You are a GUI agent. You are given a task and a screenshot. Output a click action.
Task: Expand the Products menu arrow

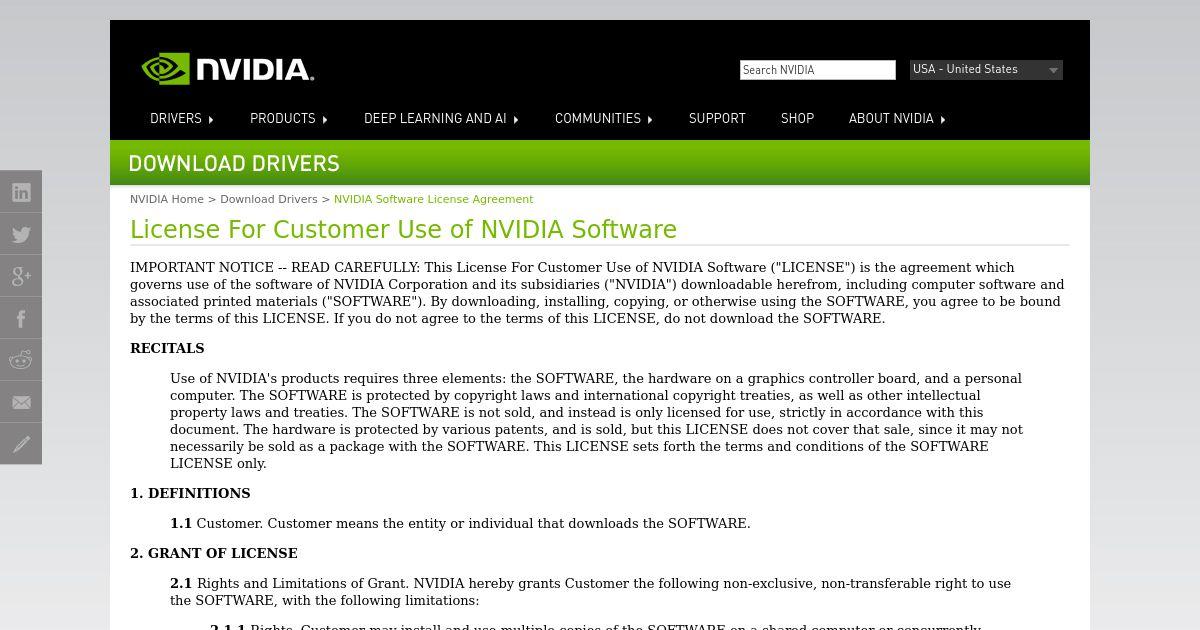coord(325,120)
